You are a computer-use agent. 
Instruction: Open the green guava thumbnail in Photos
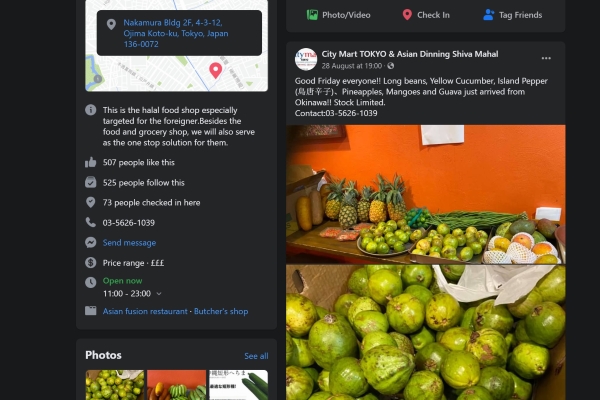tap(115, 385)
